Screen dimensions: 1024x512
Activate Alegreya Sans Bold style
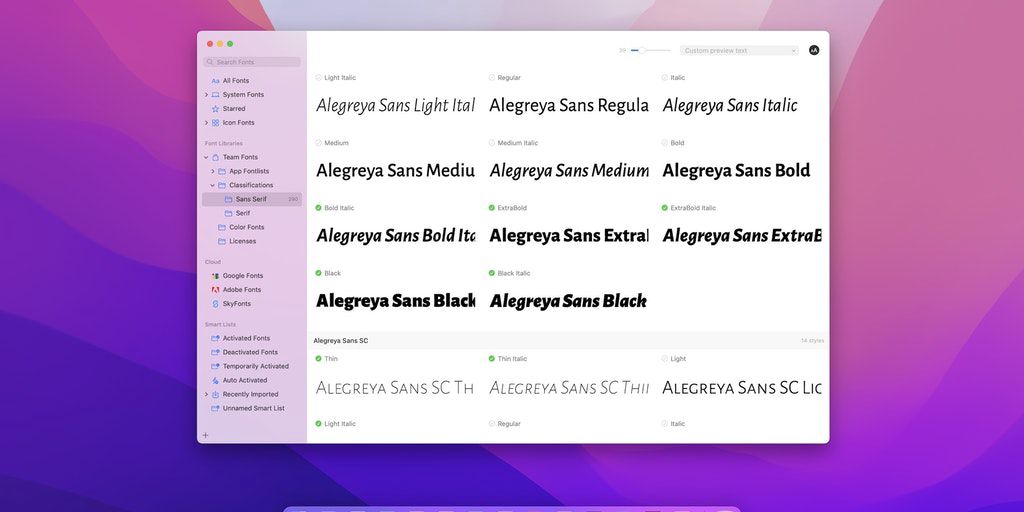(665, 143)
